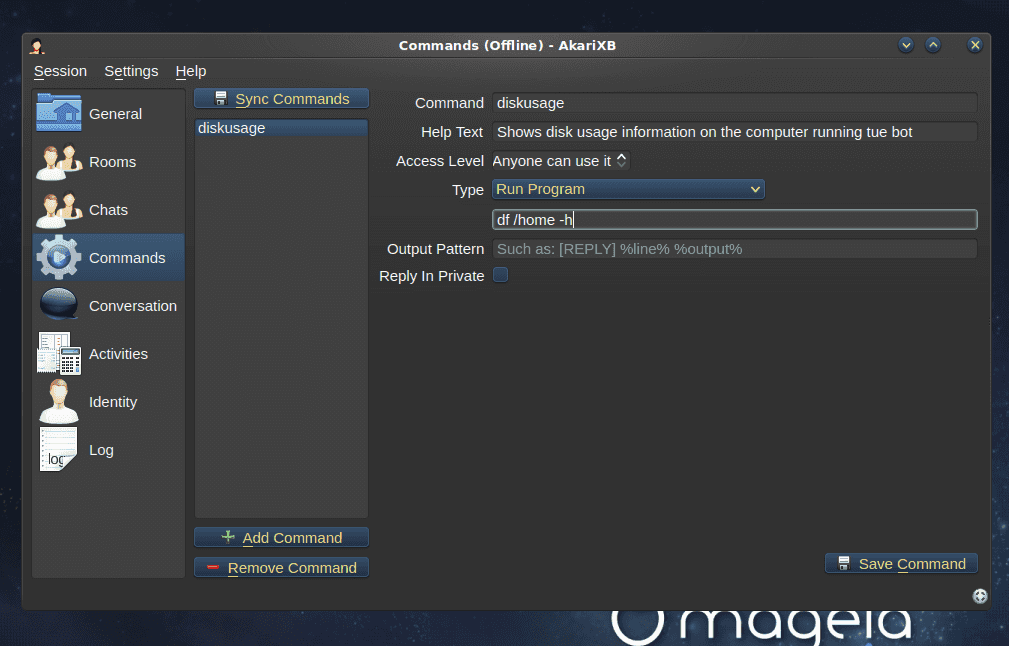Open the Conversation speech bubble icon
Viewport: 1009px width, 646px height.
[x=59, y=305]
